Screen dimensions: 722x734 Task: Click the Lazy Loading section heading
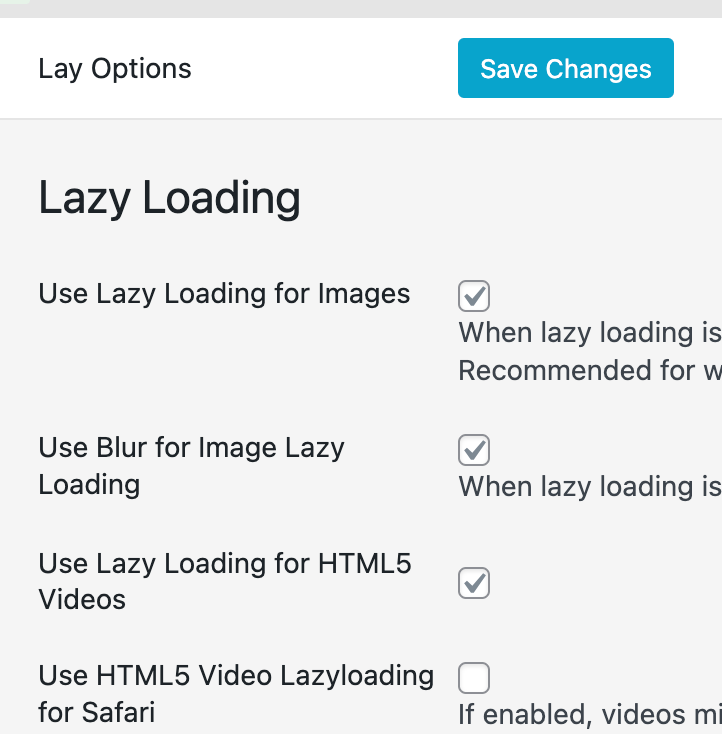169,198
